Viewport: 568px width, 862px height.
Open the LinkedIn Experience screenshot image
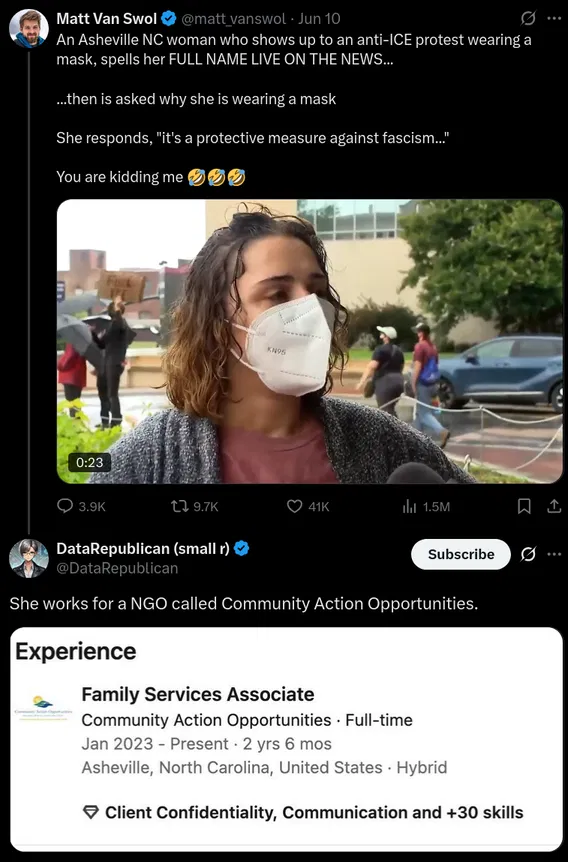click(x=286, y=739)
